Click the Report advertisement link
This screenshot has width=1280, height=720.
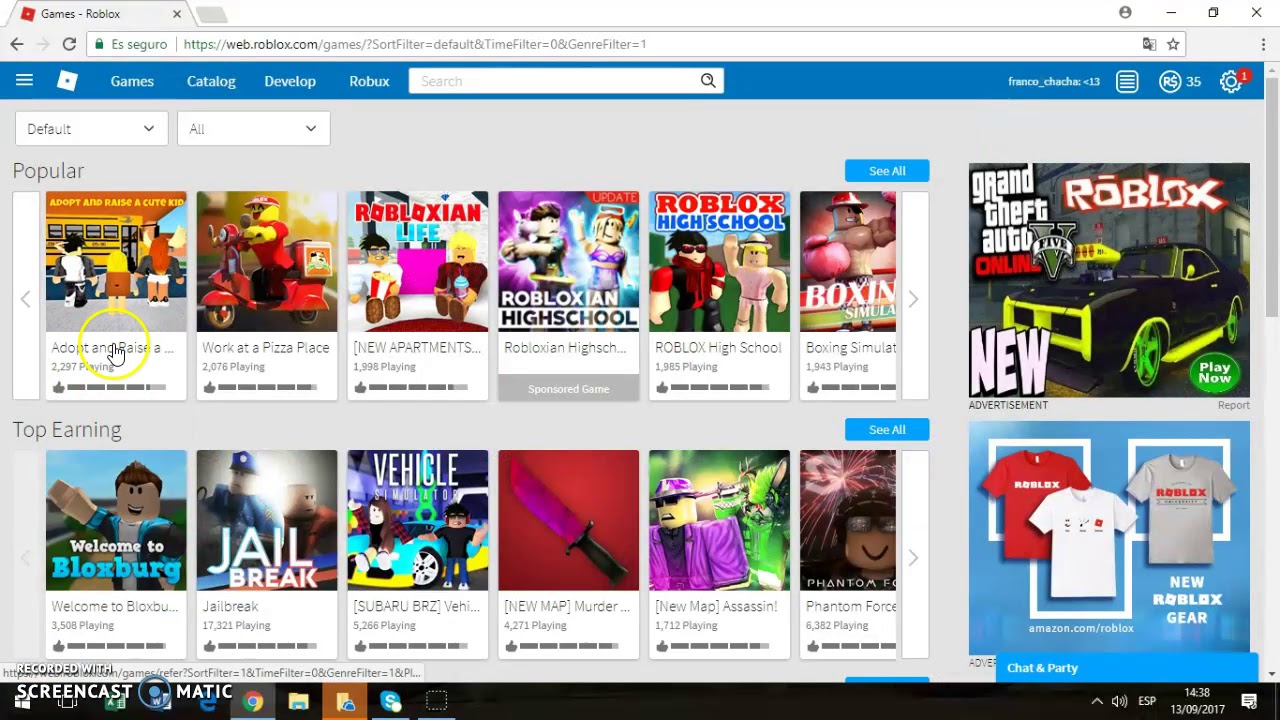1233,405
